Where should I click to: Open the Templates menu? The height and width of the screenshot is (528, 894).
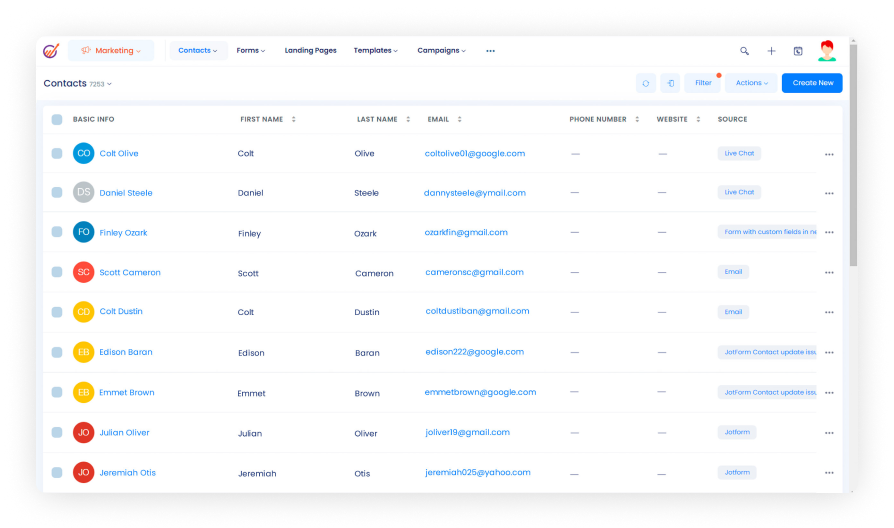click(375, 51)
